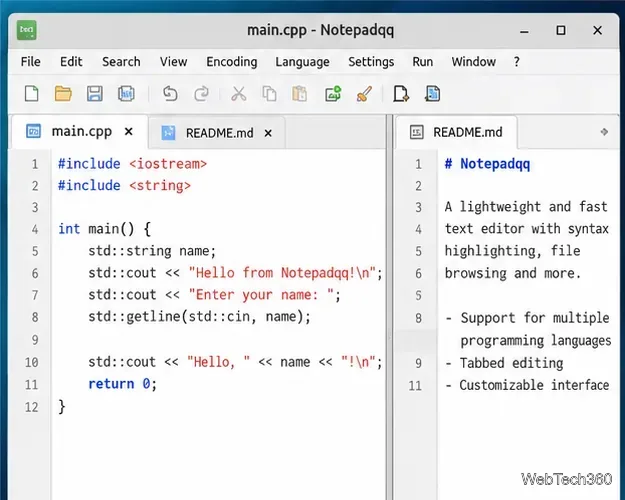Undo the last edit via toolbar arrow
Screen dimensions: 625x500
tap(170, 94)
